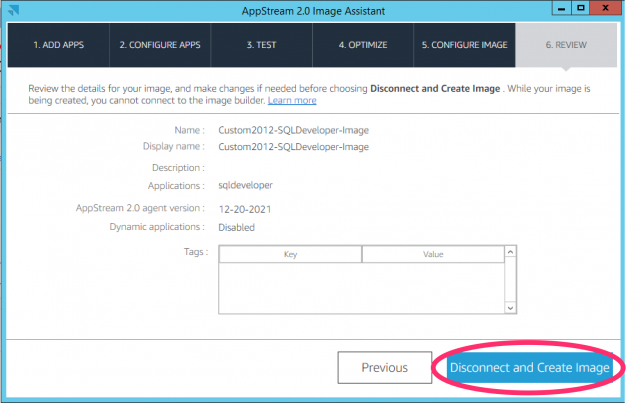
Task: Open the 3. Test step tab
Action: pos(260,45)
